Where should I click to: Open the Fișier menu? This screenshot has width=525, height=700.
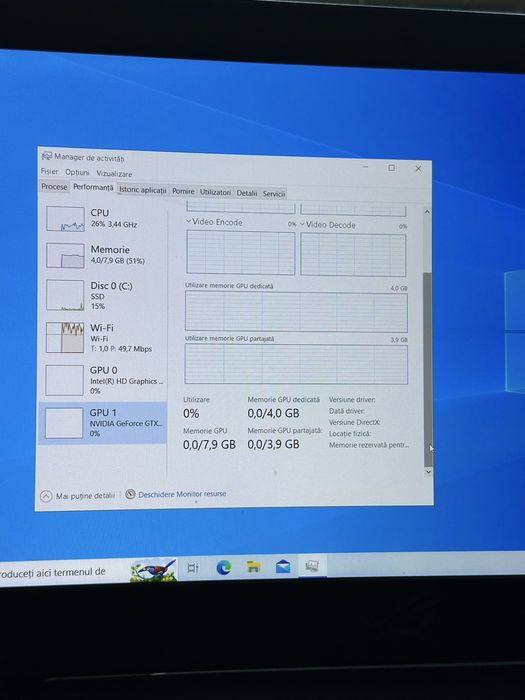[x=50, y=171]
